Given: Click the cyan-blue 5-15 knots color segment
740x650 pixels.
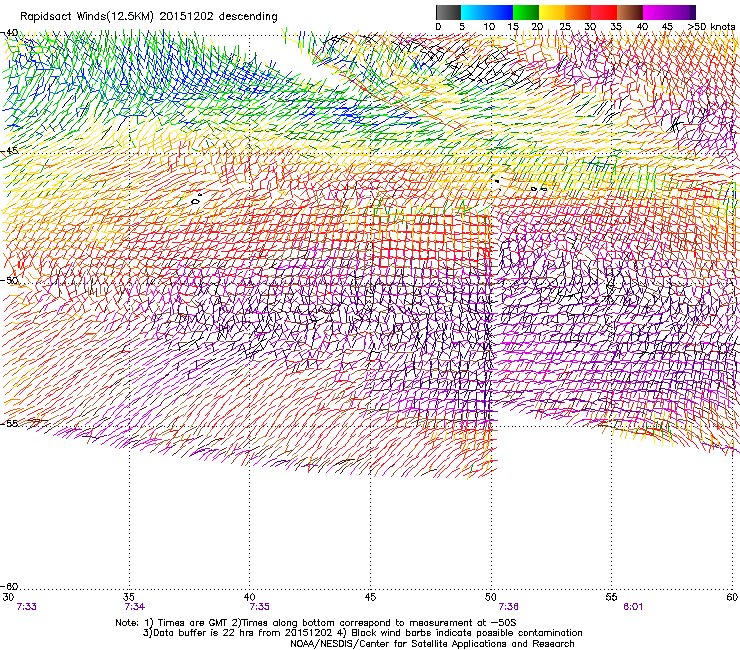Looking at the screenshot, I should [x=487, y=12].
